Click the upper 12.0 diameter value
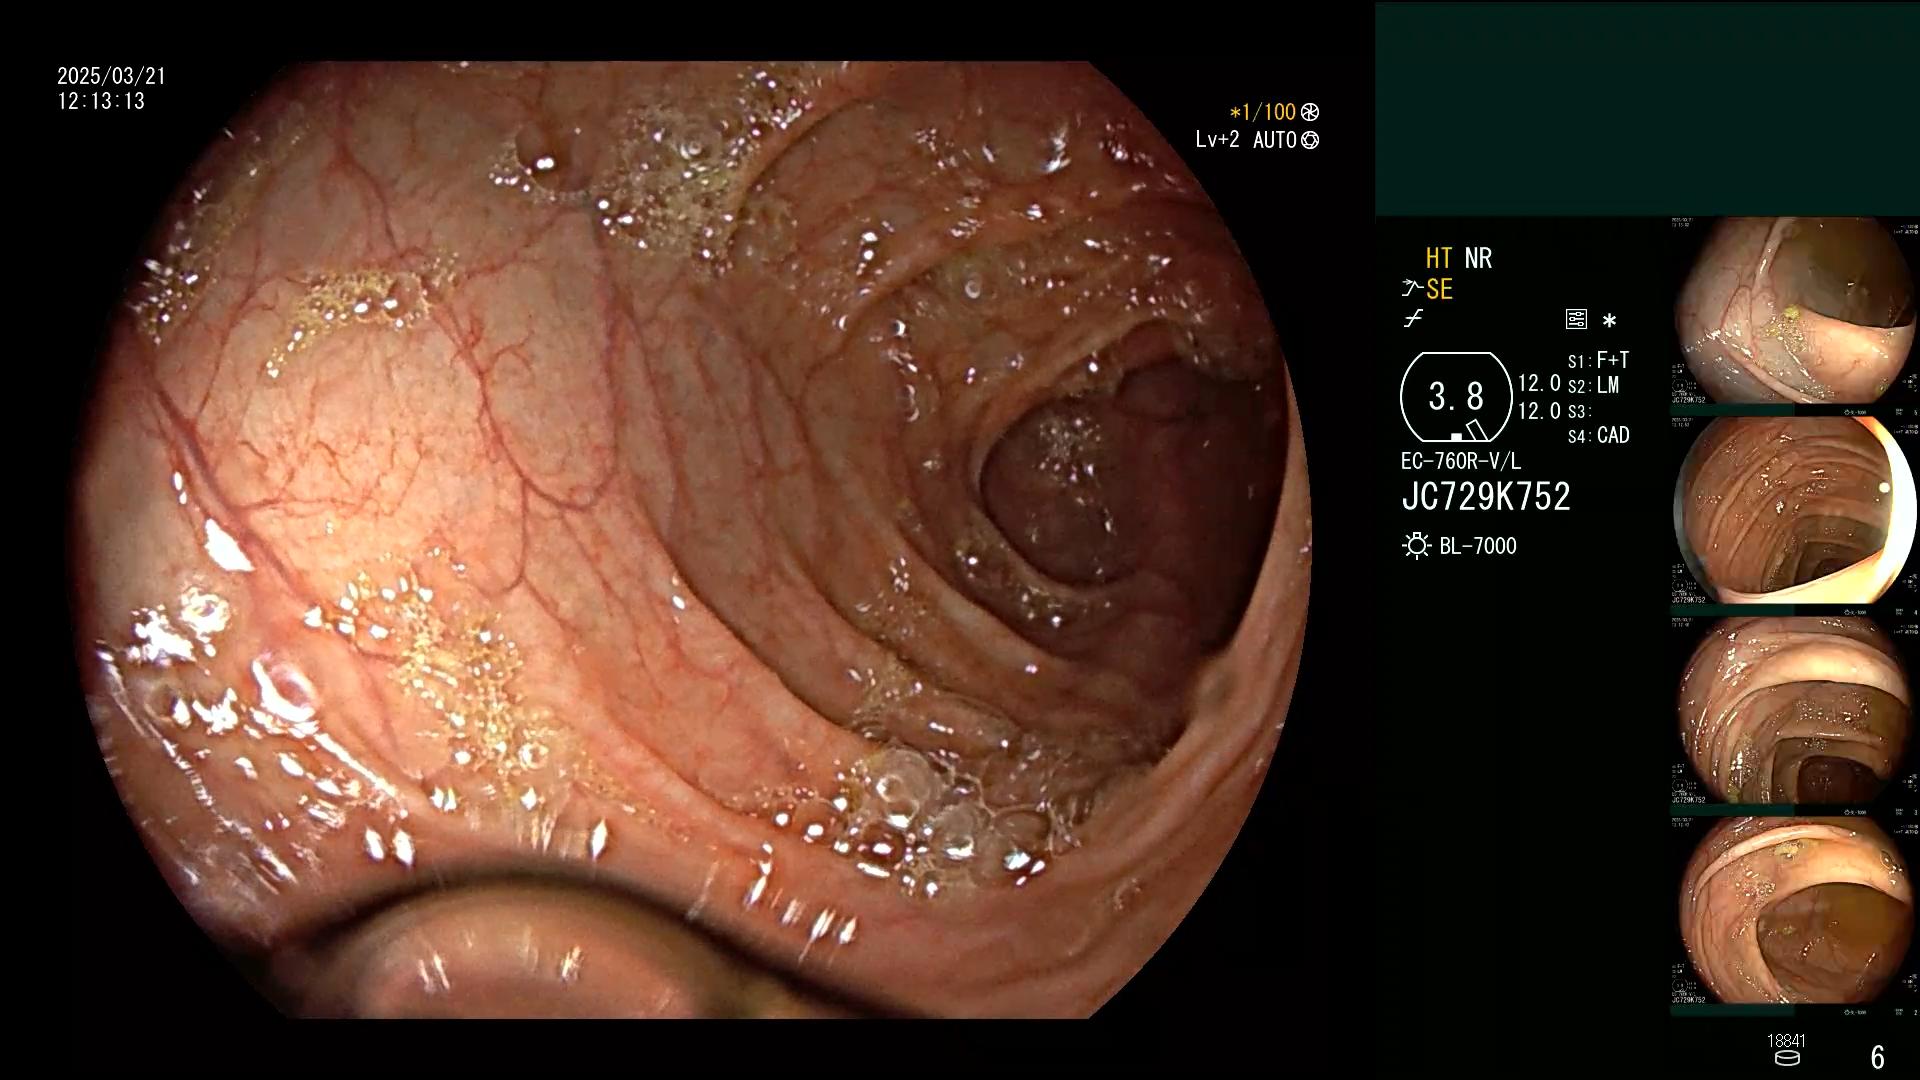Viewport: 1920px width, 1080px height. [1539, 383]
